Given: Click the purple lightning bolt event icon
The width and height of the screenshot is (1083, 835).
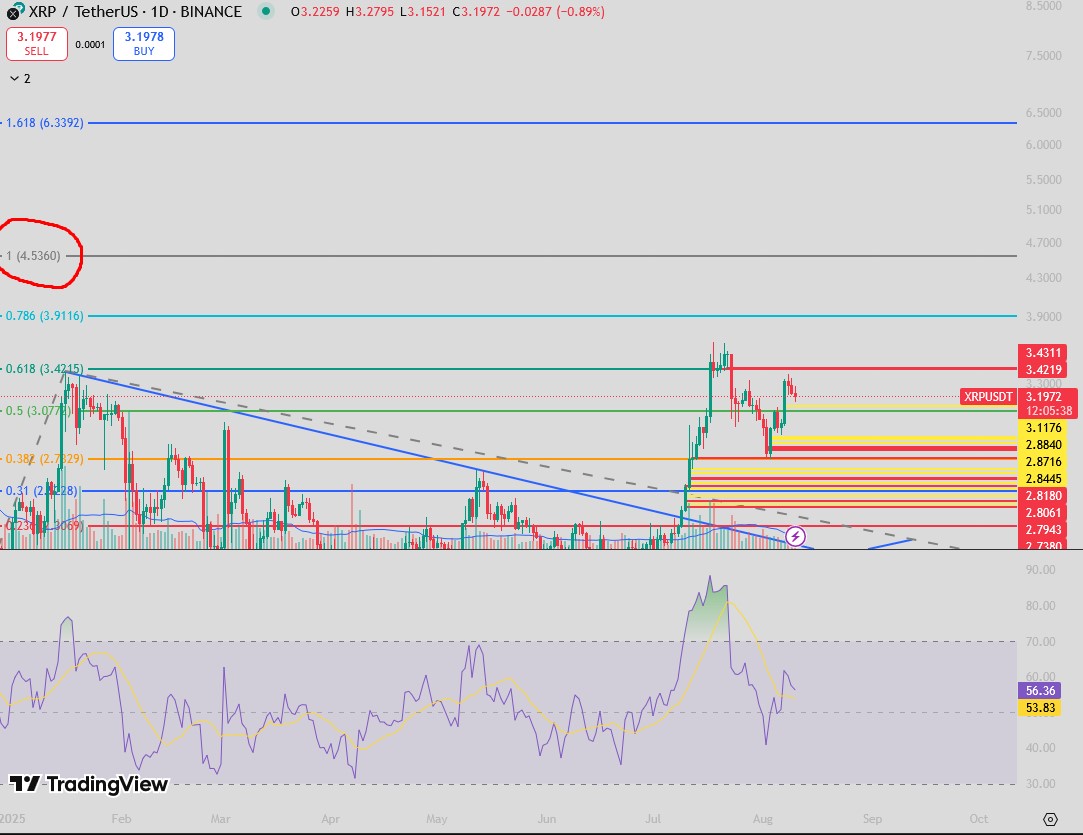Looking at the screenshot, I should tap(795, 536).
